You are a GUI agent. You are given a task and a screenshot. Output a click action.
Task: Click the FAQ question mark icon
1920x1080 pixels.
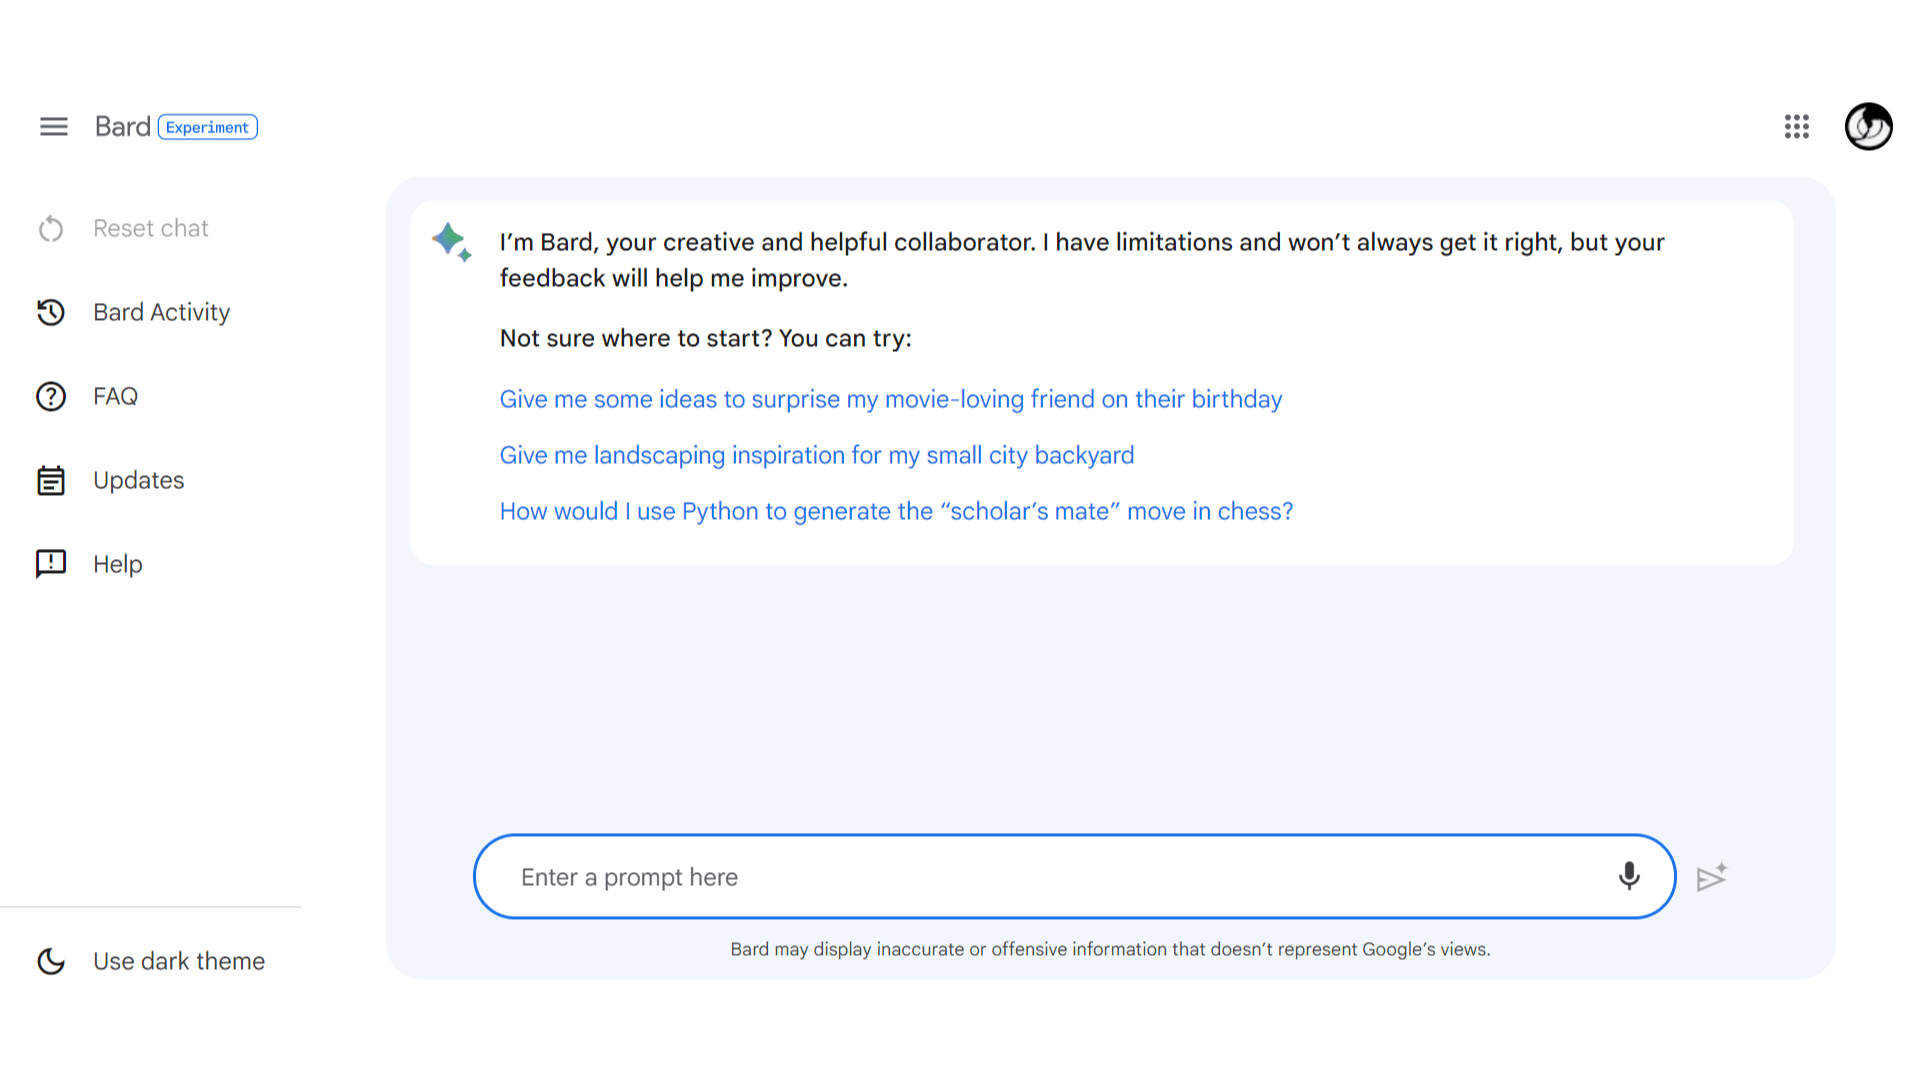click(x=51, y=397)
